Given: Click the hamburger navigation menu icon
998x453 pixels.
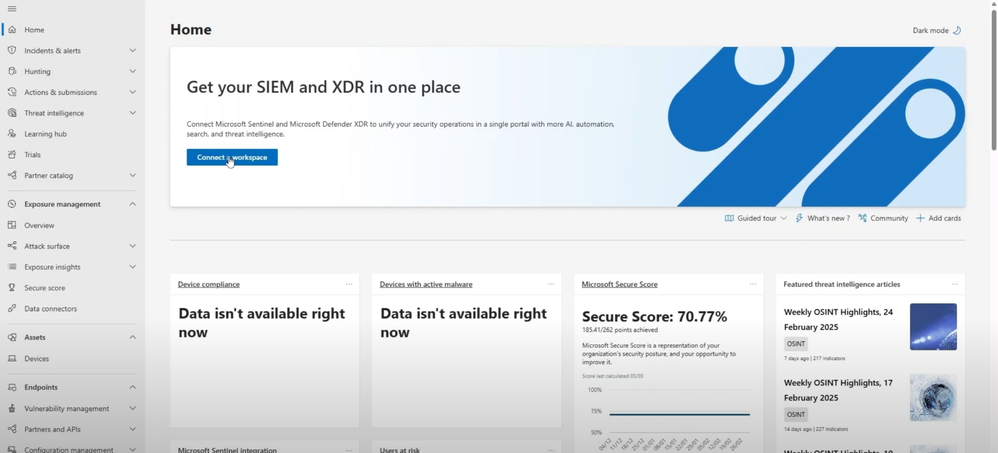Looking at the screenshot, I should [x=11, y=9].
